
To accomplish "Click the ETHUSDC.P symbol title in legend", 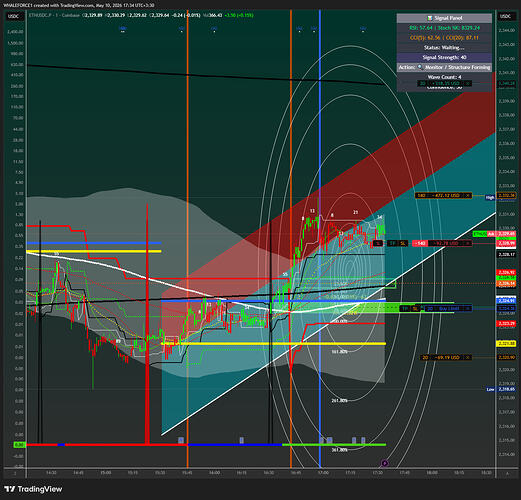I will (x=38, y=15).
